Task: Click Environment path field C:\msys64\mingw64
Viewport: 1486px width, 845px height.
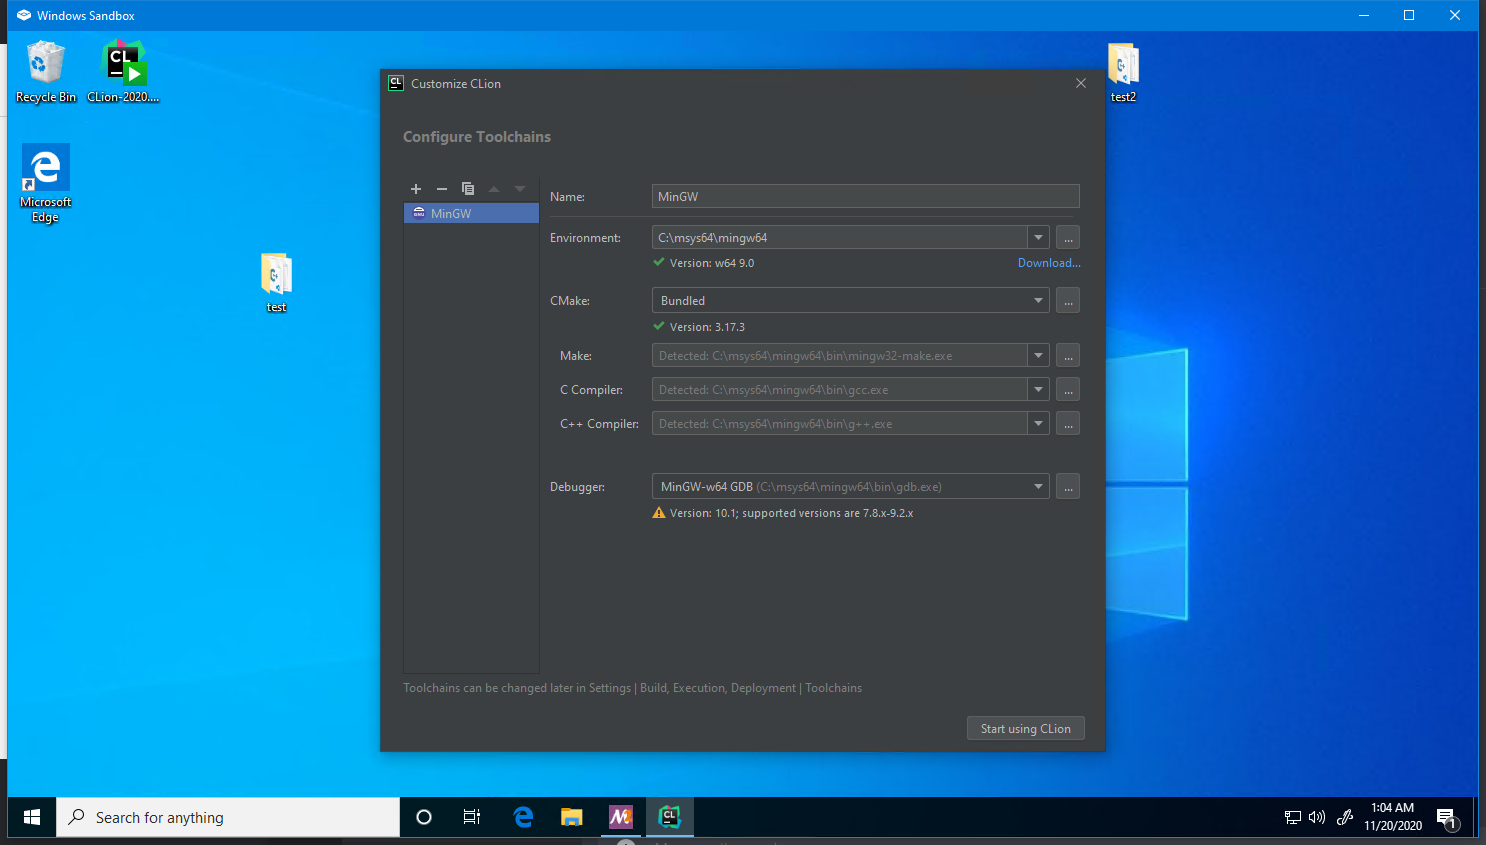Action: tap(840, 237)
